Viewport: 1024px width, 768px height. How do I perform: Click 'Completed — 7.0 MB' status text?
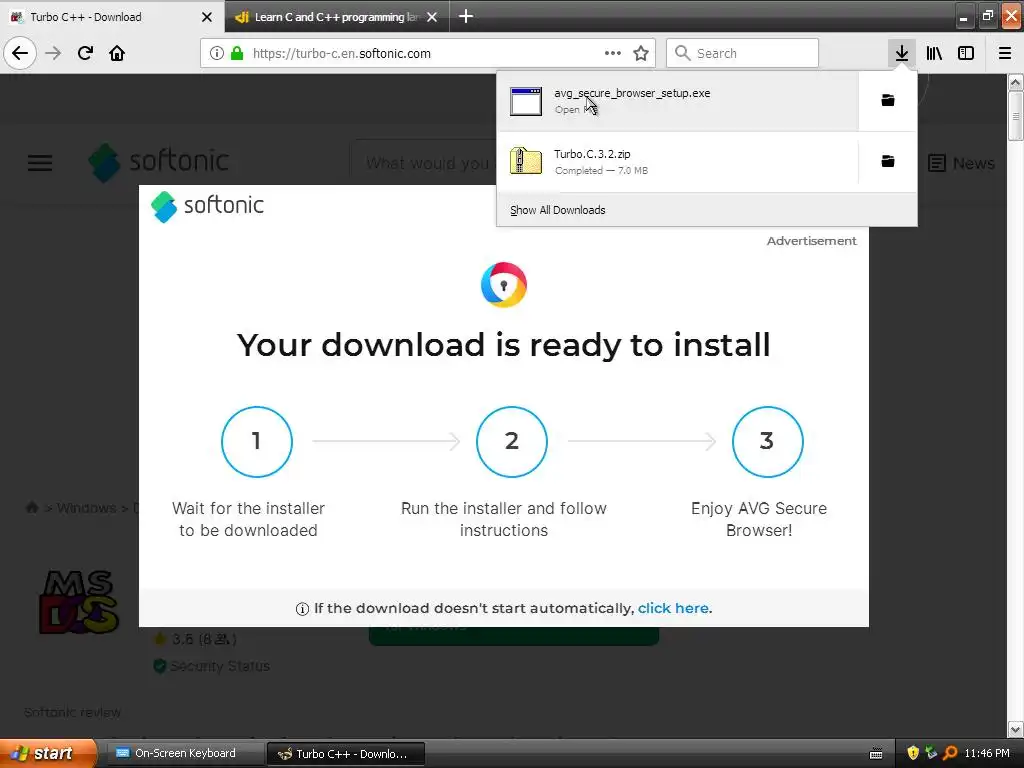point(601,170)
